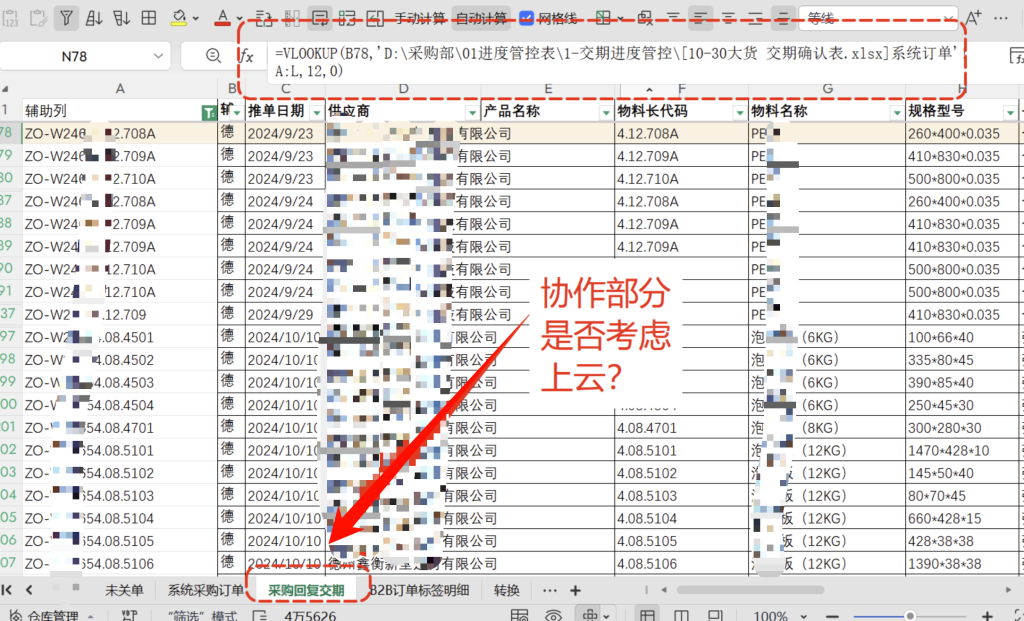Click the fx insert function icon
This screenshot has height=621, width=1024.
[x=246, y=57]
